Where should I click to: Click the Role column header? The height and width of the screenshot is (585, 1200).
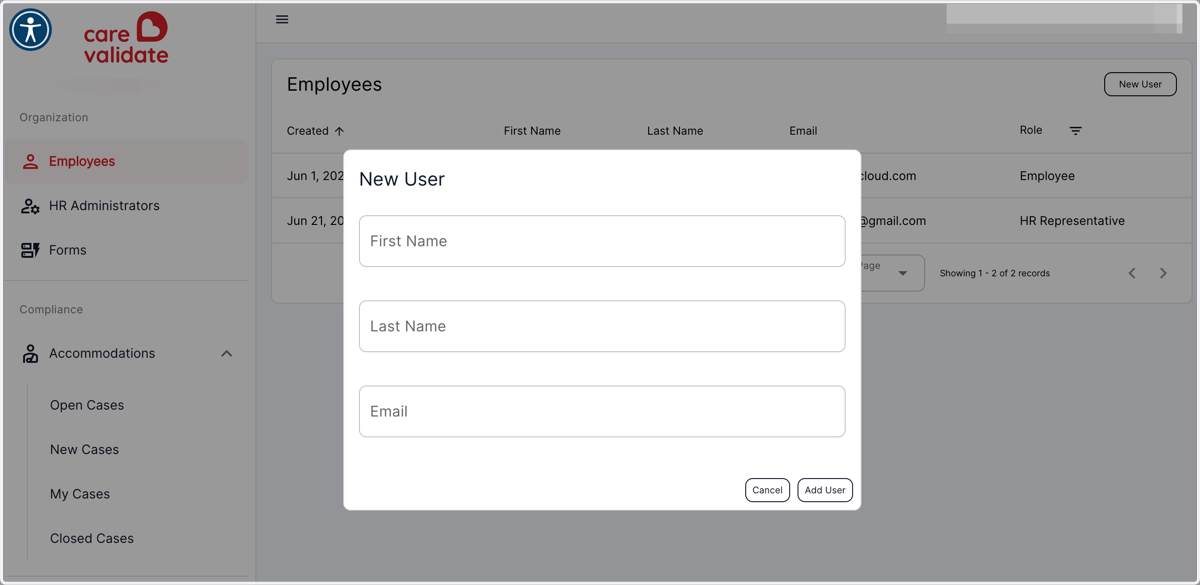tap(1031, 130)
